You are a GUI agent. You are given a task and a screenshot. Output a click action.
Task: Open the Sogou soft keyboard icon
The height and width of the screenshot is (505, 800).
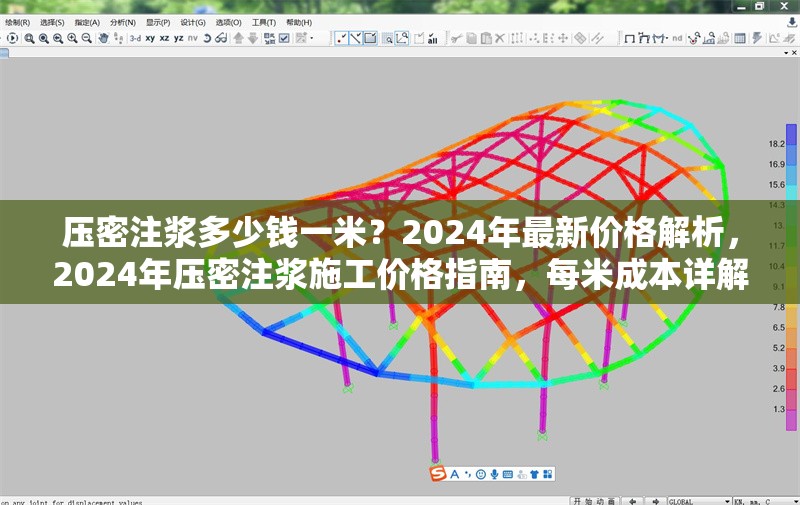pos(508,474)
